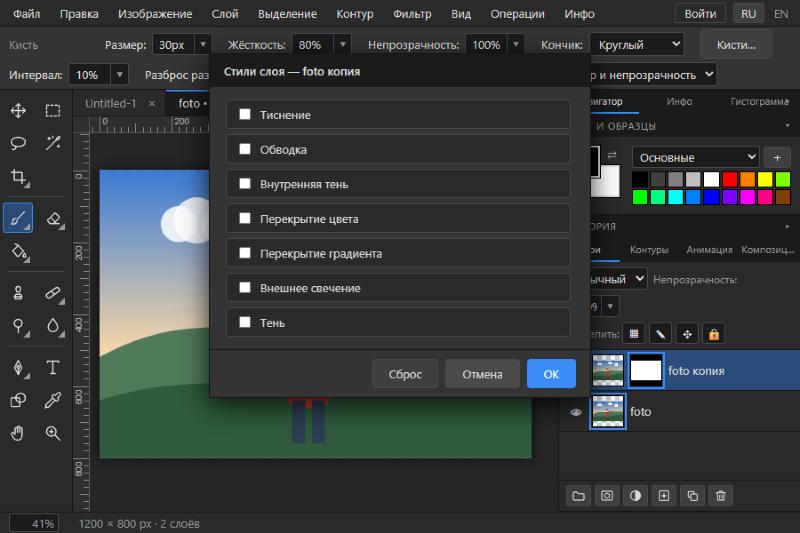
Task: Enable the Внешнее свечение checkbox
Action: click(x=245, y=288)
